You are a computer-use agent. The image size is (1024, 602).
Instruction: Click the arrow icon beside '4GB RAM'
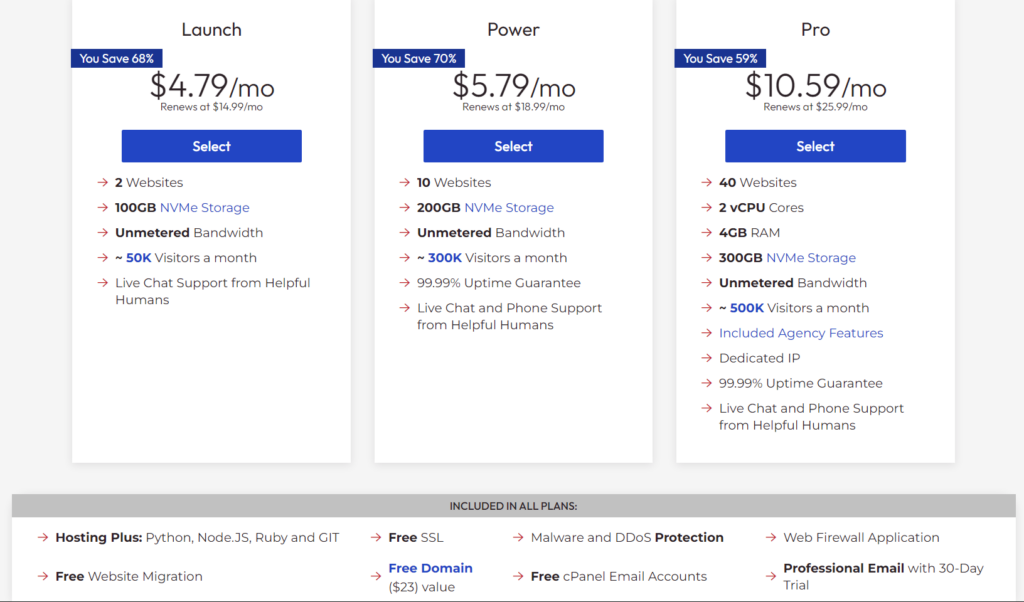tap(706, 232)
